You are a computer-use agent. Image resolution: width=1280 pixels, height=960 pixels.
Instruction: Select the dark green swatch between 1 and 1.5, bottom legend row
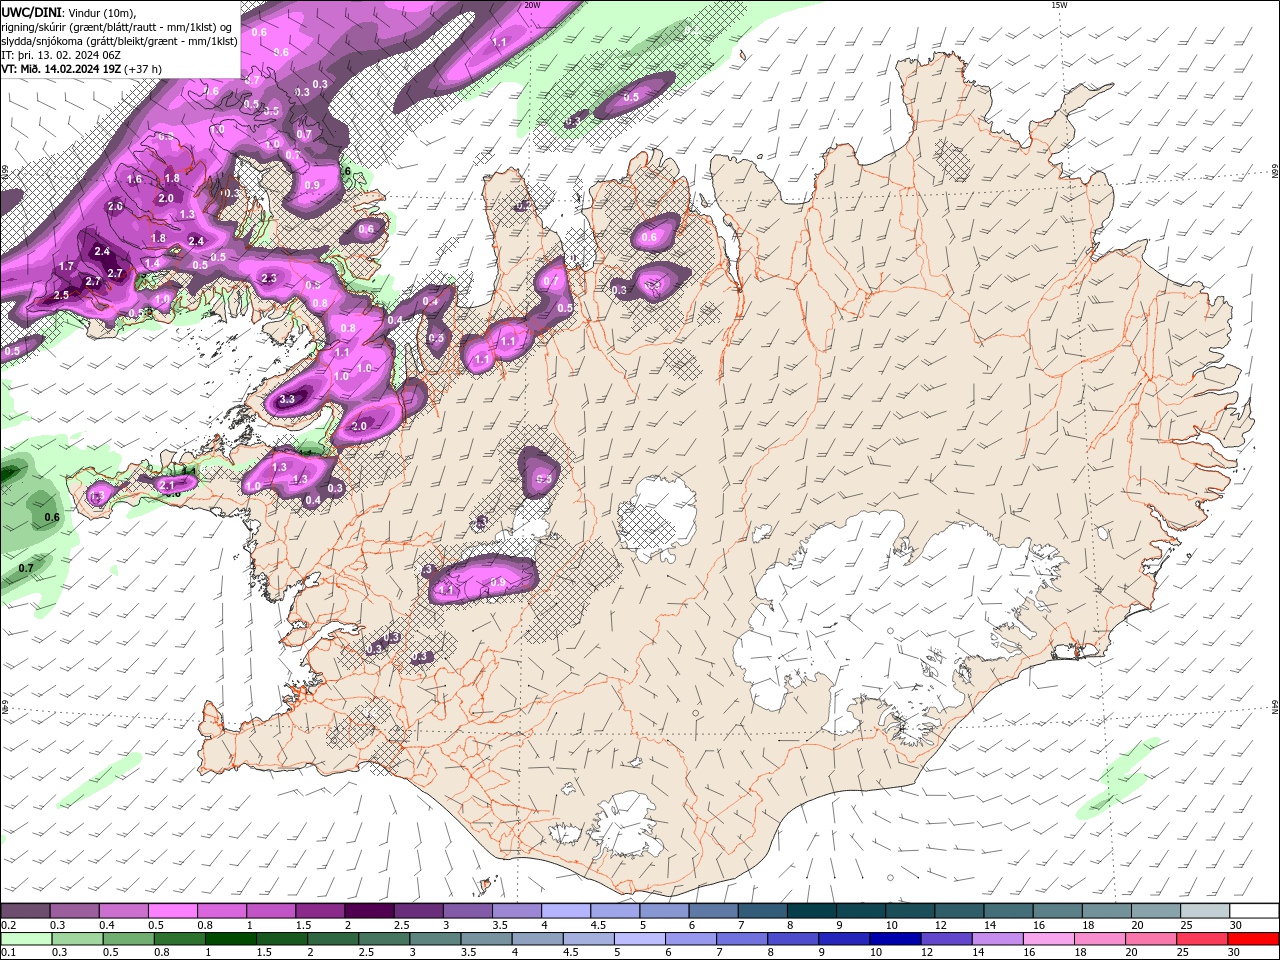coord(231,939)
